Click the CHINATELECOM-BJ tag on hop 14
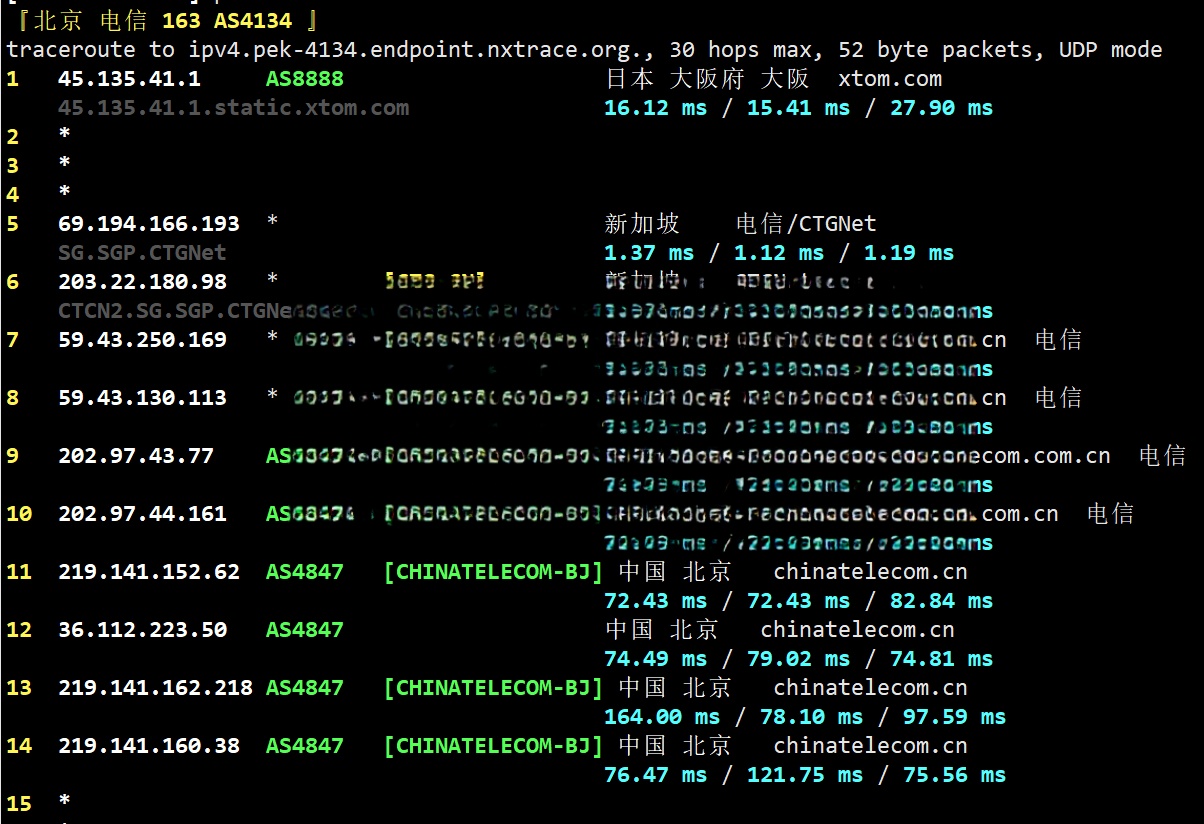The height and width of the screenshot is (824, 1204). 493,746
